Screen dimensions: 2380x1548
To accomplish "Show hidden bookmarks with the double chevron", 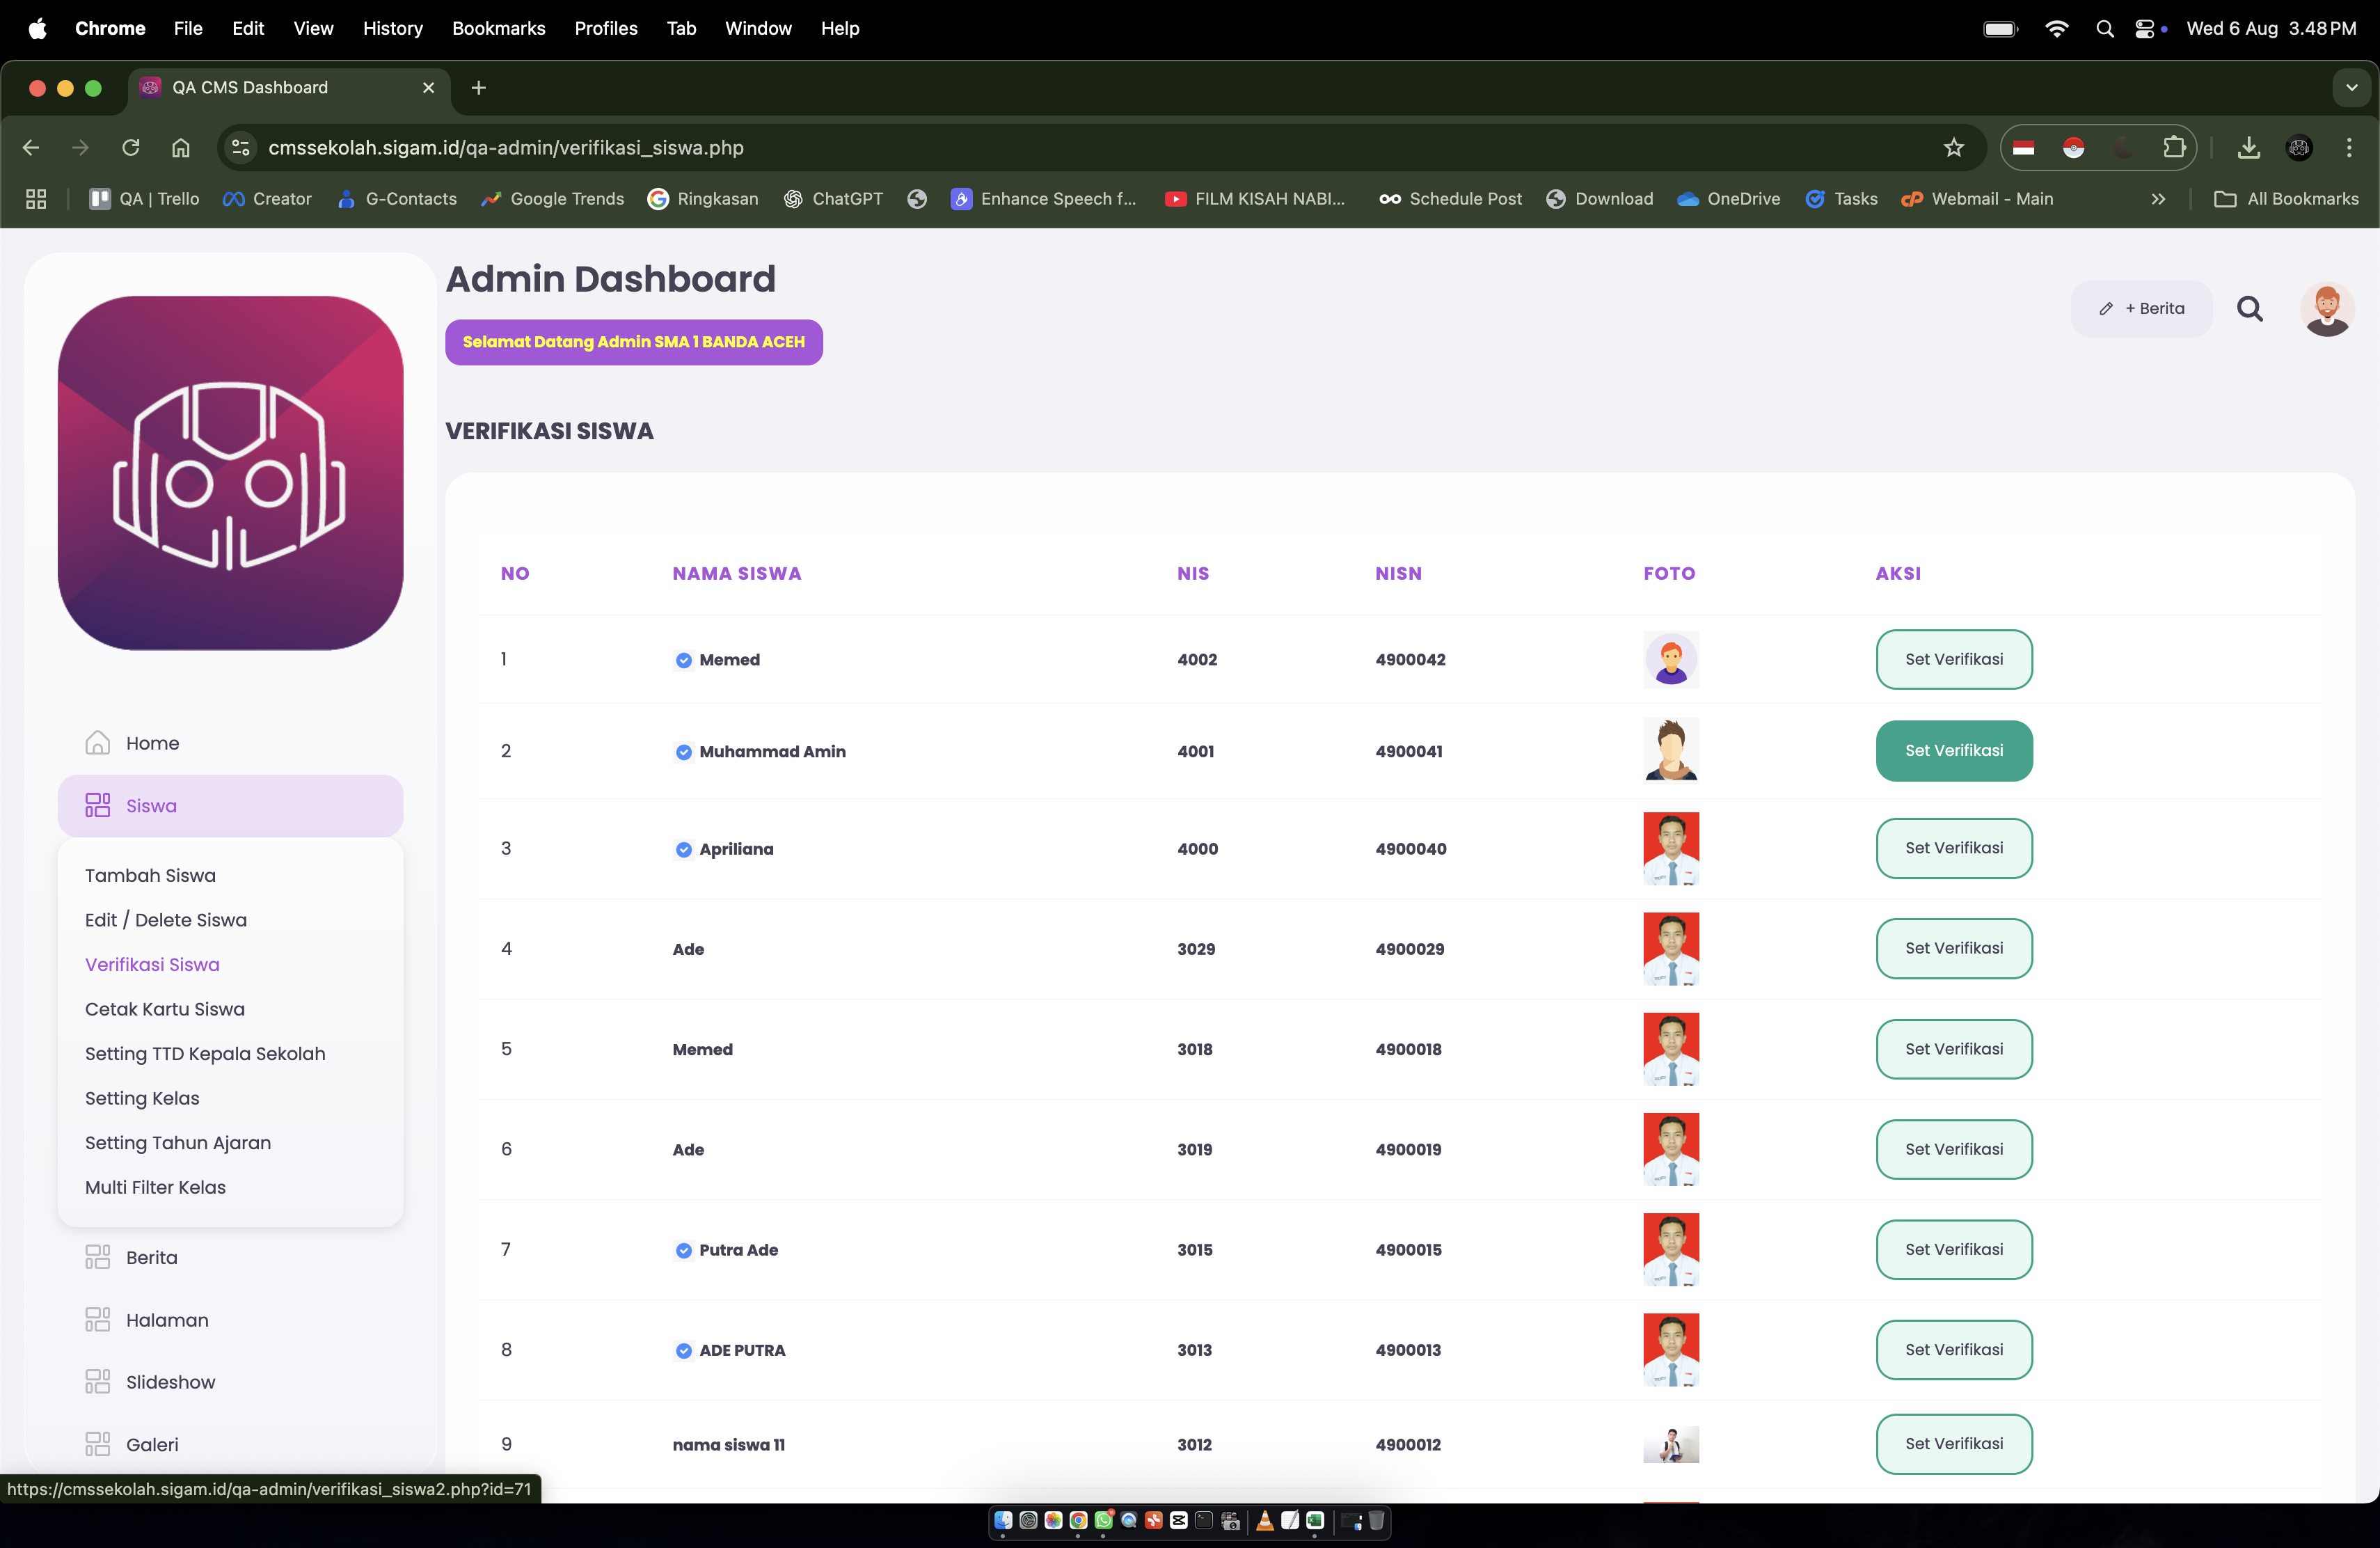I will pos(2158,199).
